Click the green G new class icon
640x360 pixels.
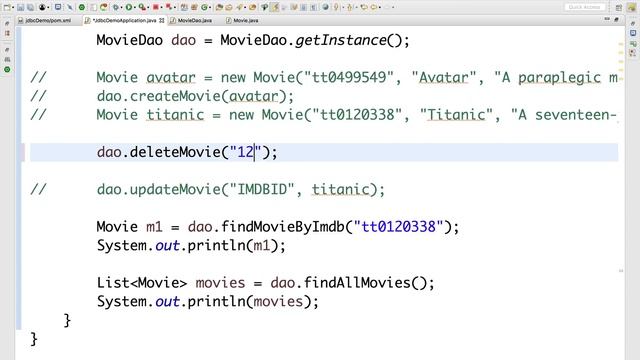(x=204, y=7)
